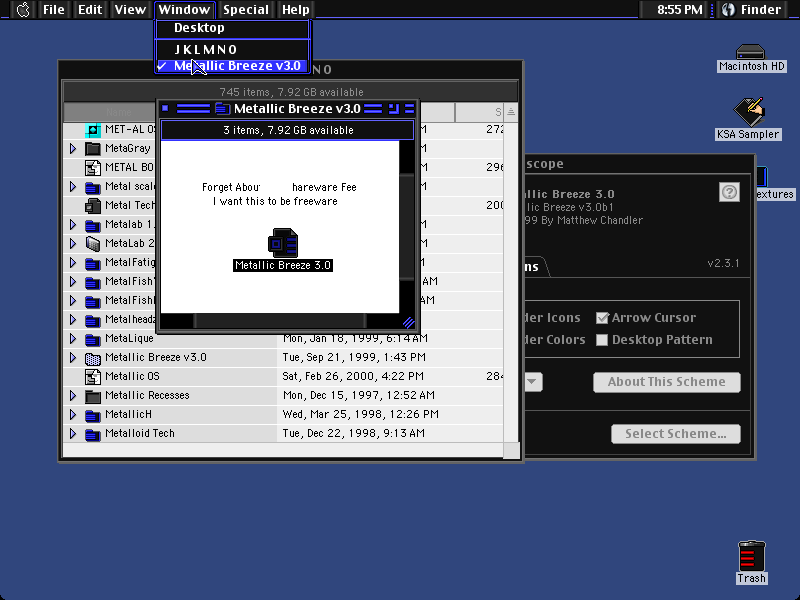Expand the MetallicH folder
800x600 pixels.
click(72, 414)
